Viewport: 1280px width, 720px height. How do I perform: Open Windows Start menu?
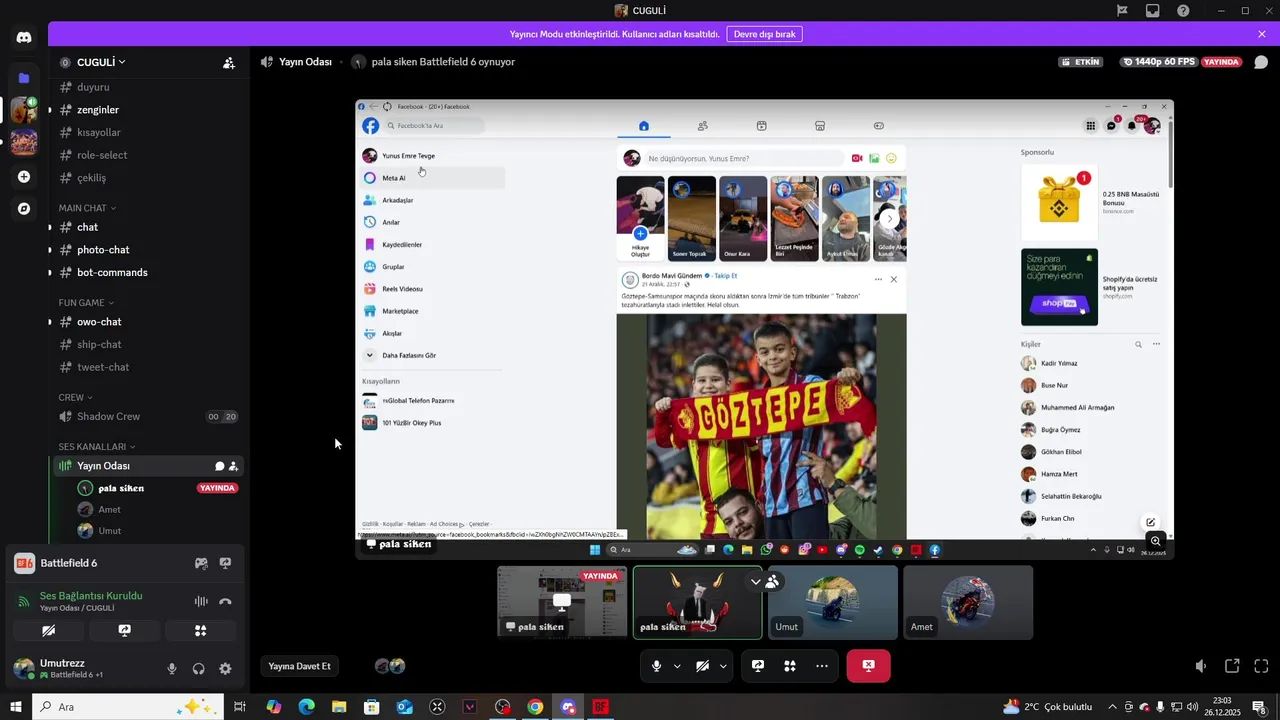pyautogui.click(x=15, y=707)
